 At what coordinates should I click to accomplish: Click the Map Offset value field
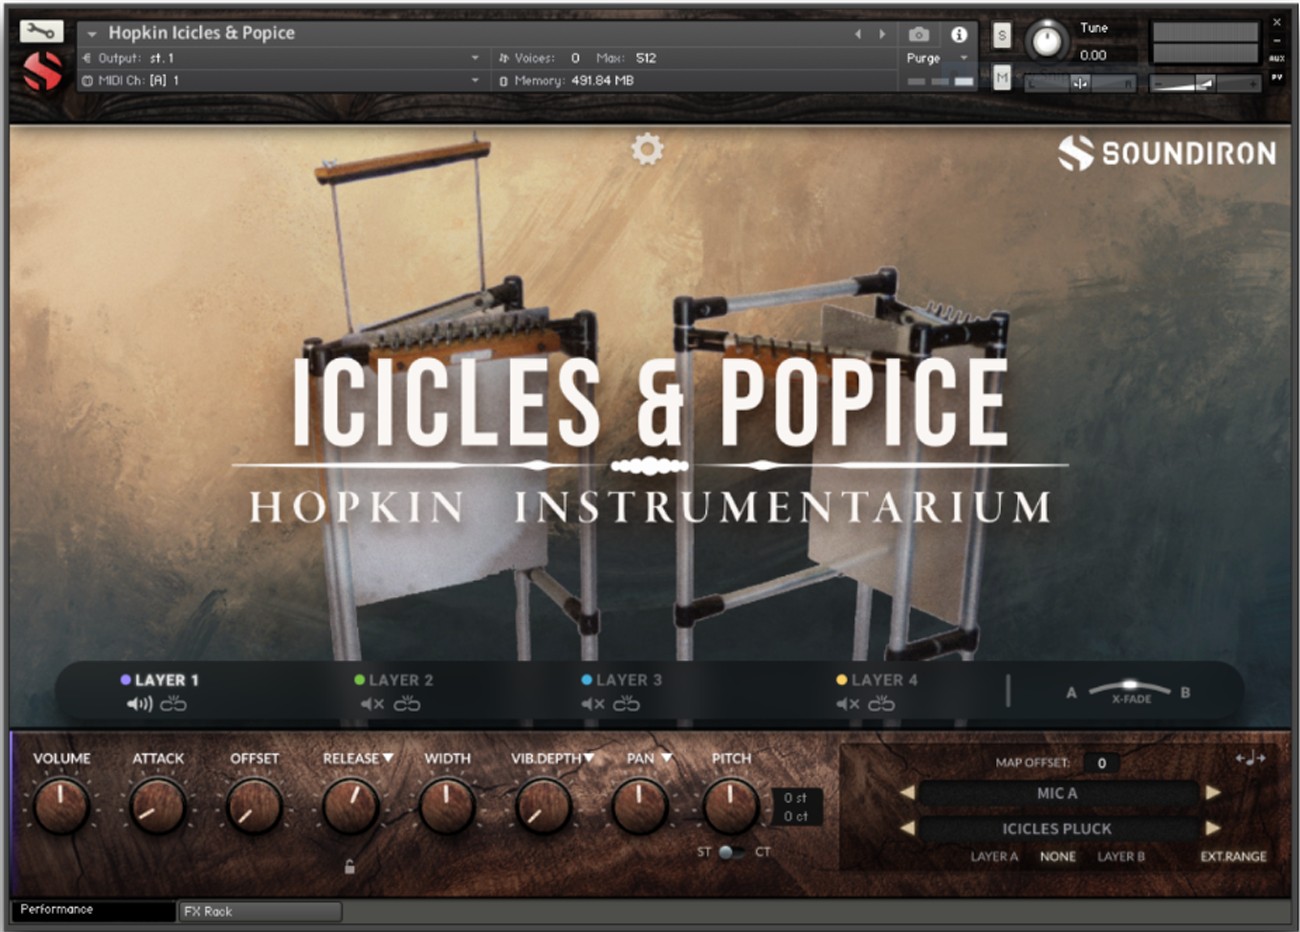[1101, 762]
